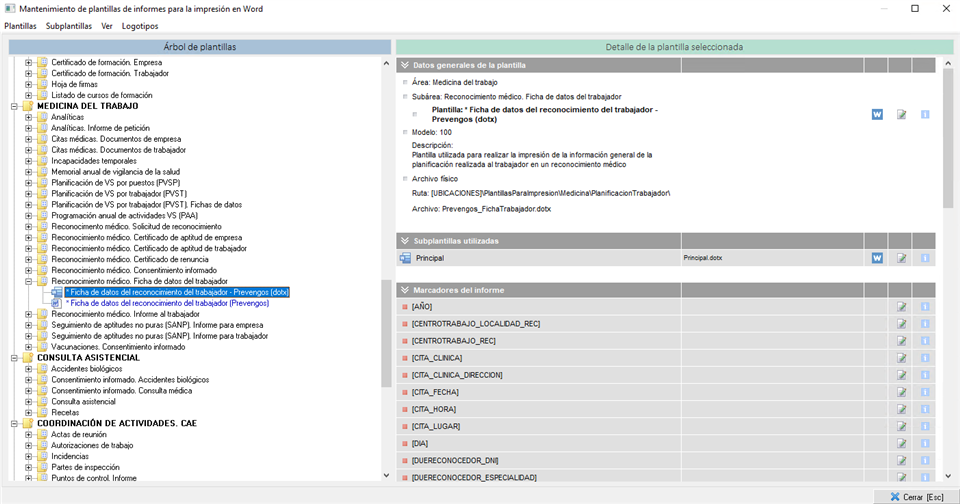Edit the [CITA_FECHA] marker
This screenshot has height=504, width=960.
click(901, 392)
